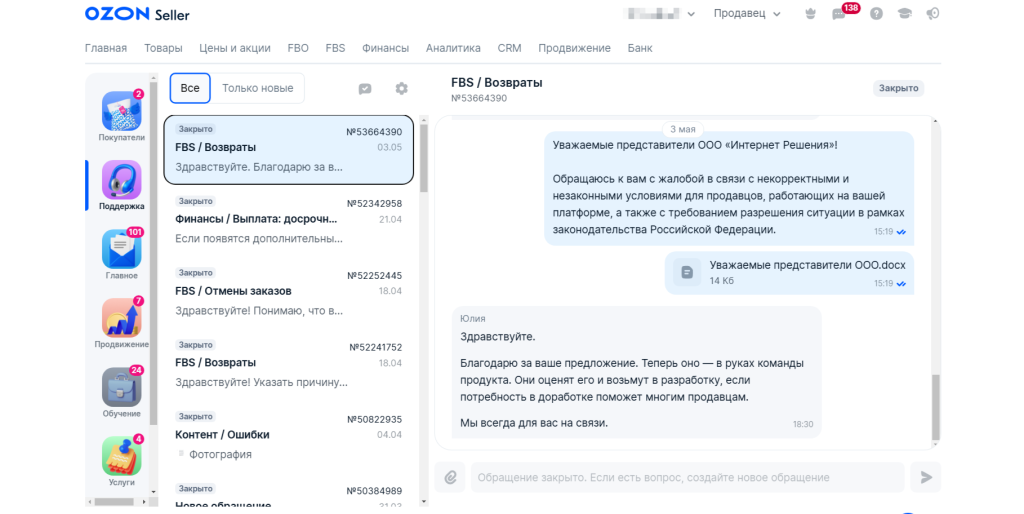Open the Продвижение top menu item
This screenshot has width=1024, height=514.
[575, 48]
